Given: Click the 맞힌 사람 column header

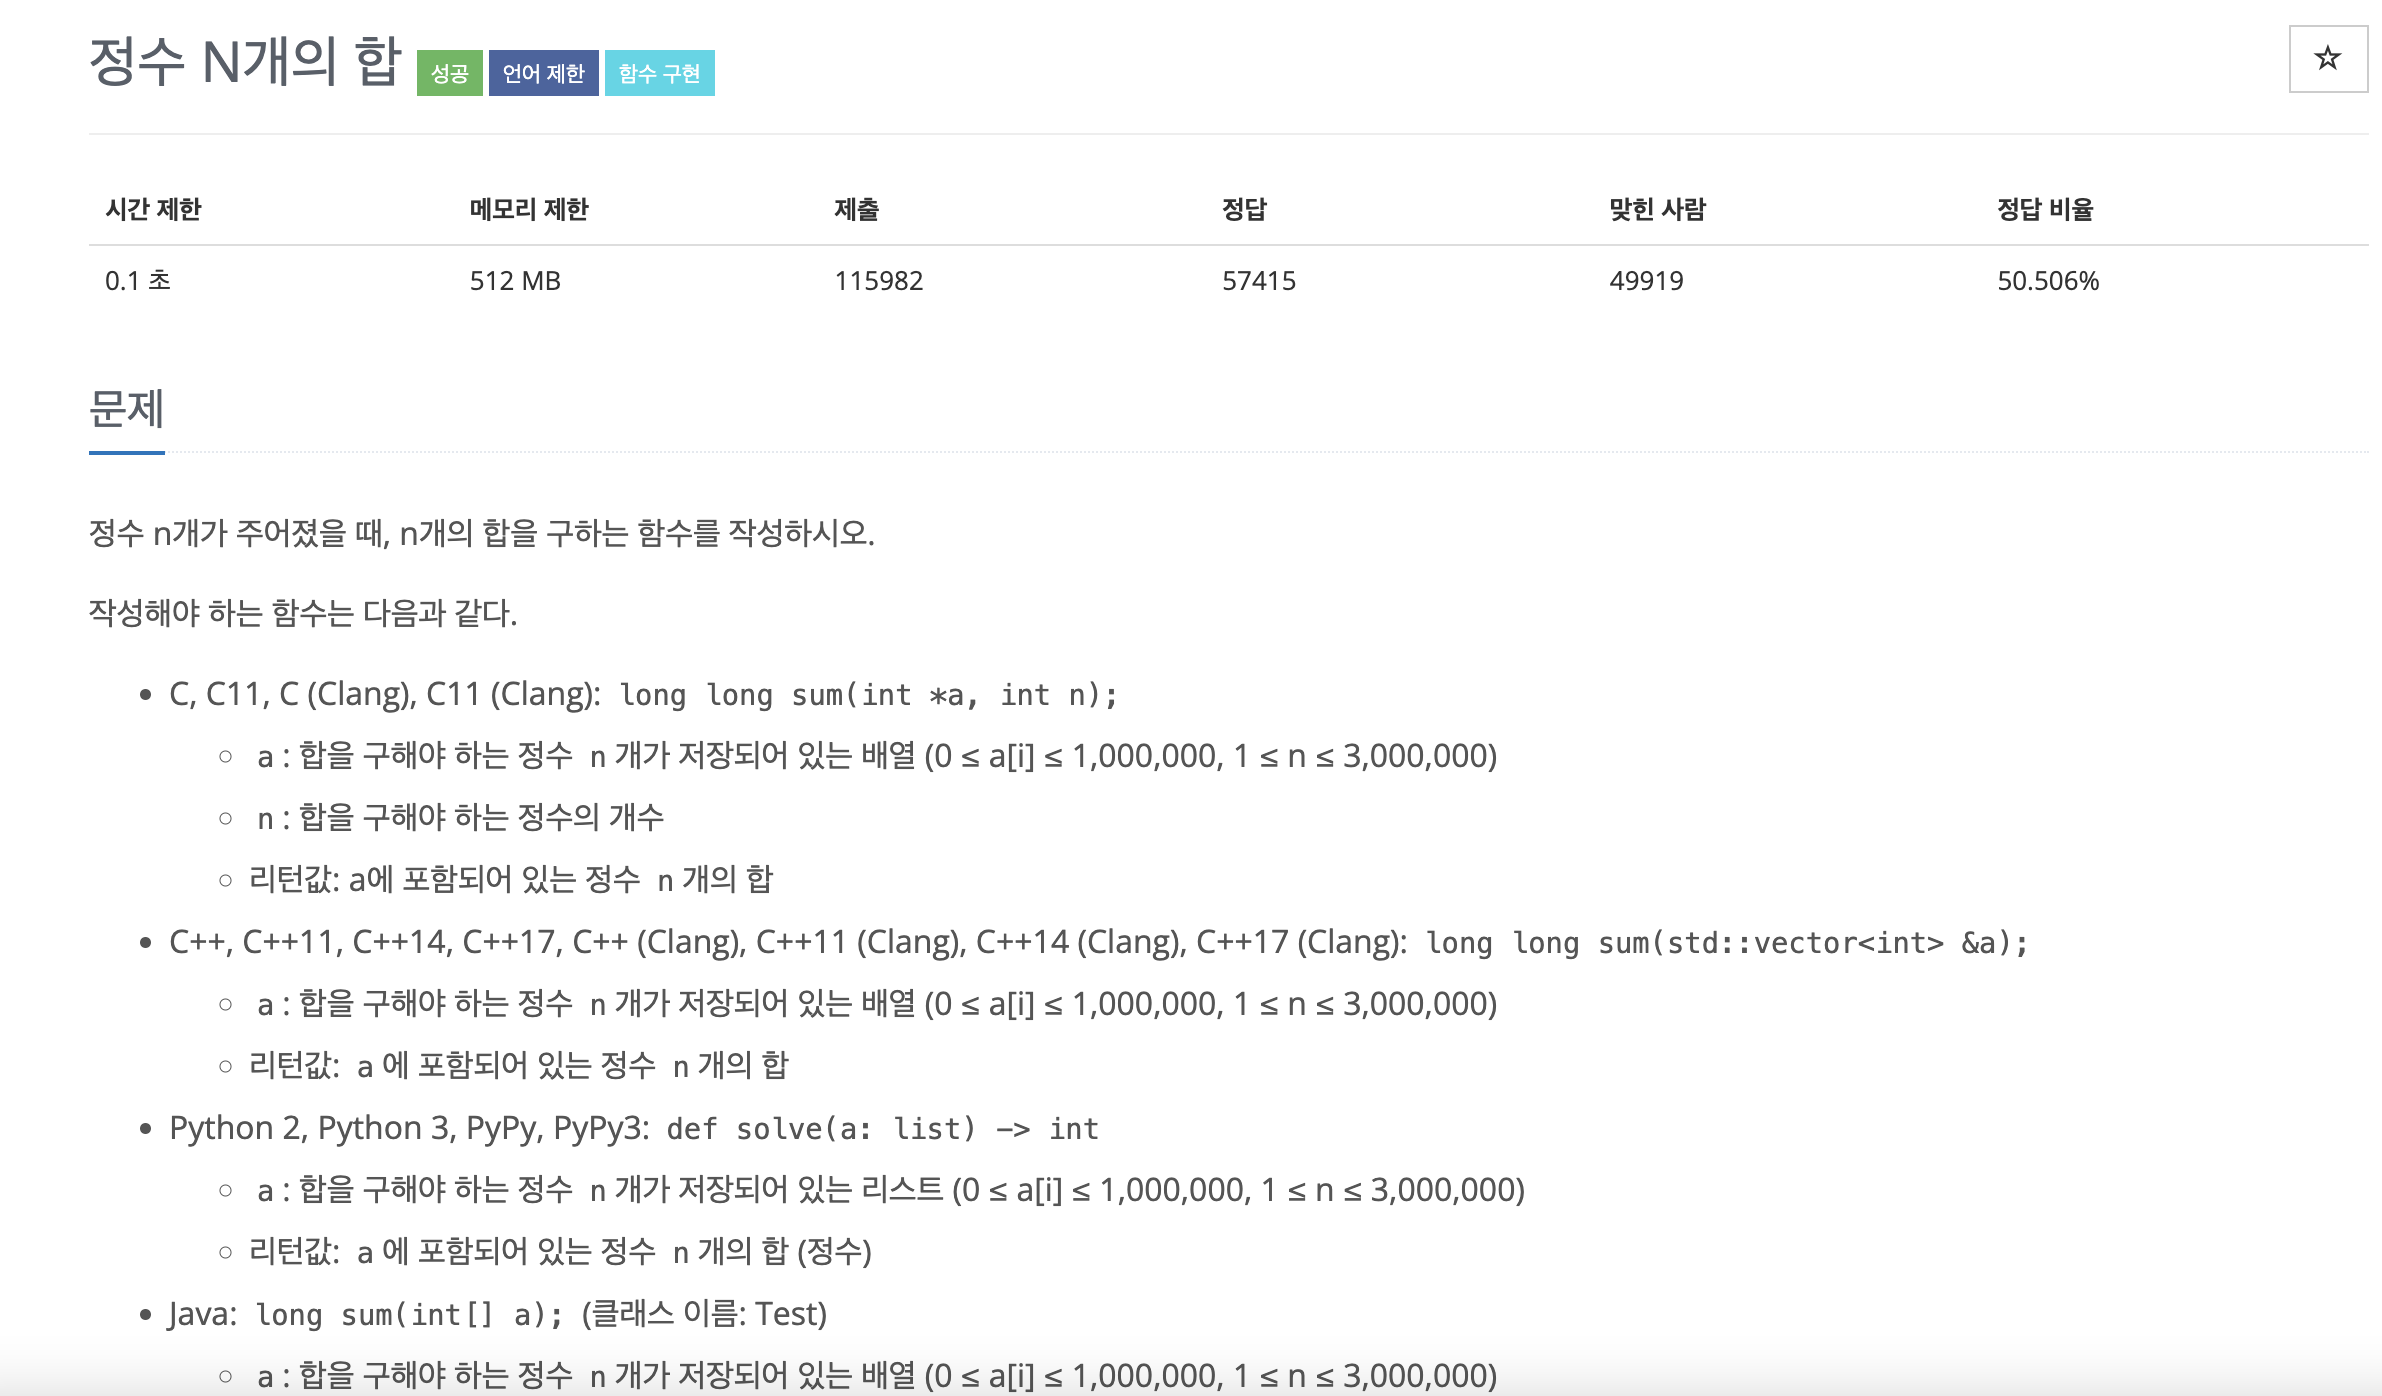Looking at the screenshot, I should [1657, 209].
